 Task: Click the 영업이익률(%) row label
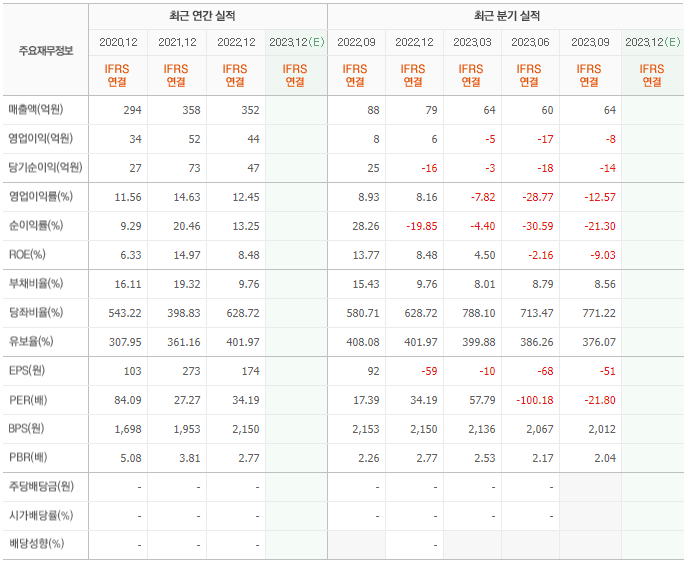41,197
